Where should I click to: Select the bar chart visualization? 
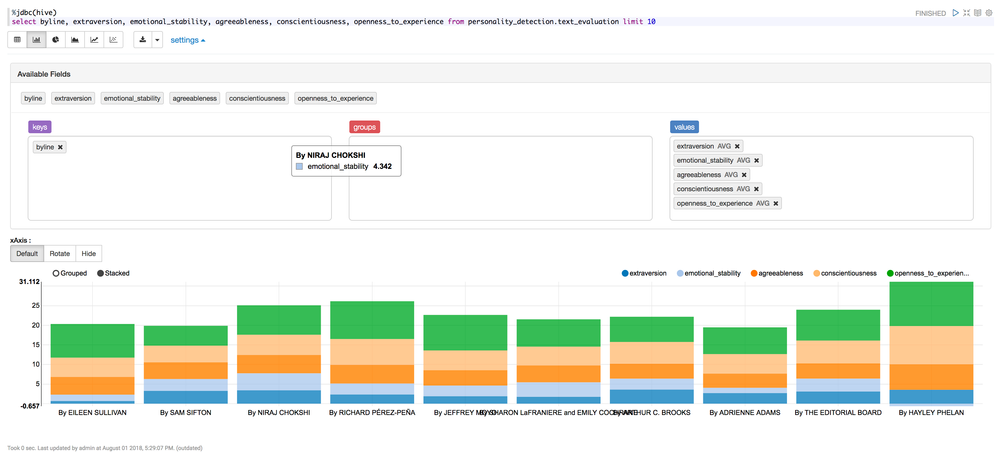tap(36, 40)
